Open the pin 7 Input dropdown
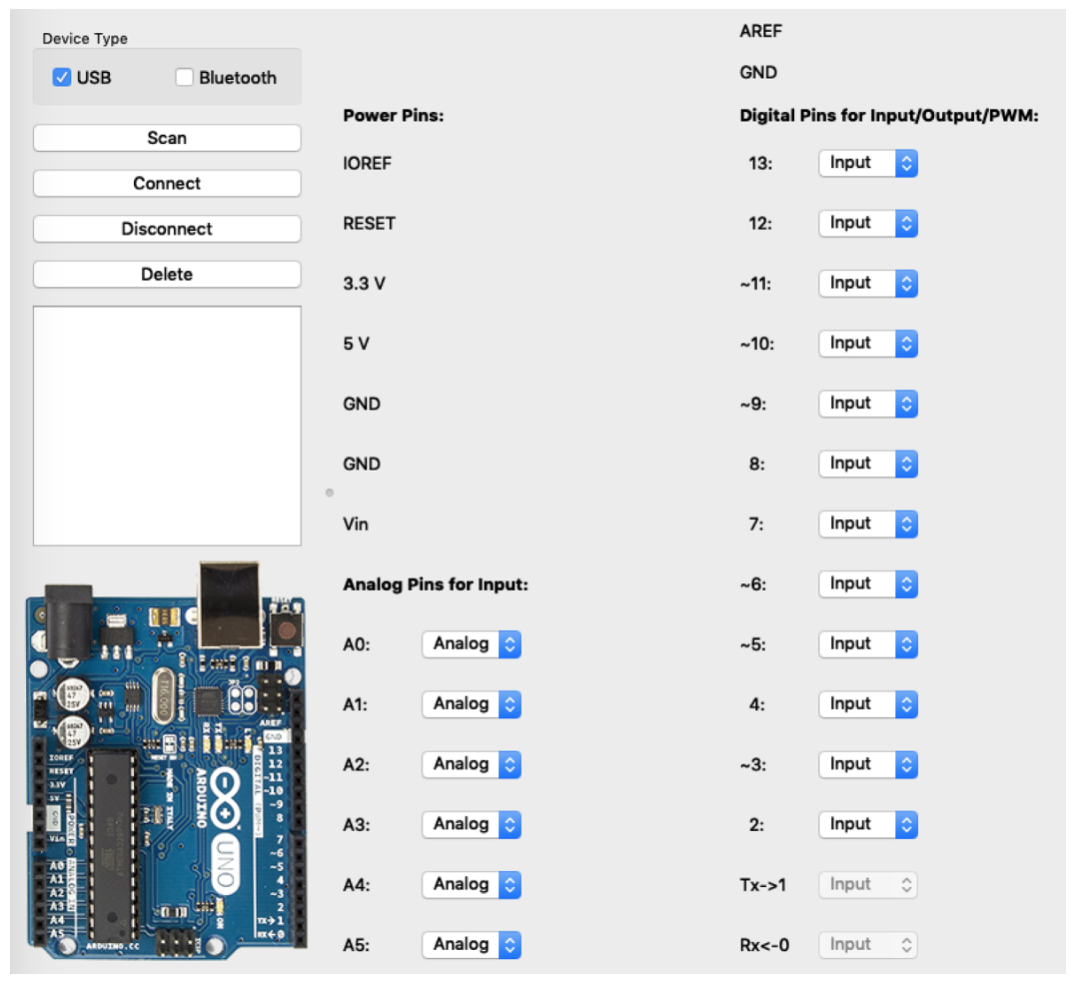The height and width of the screenshot is (986, 1080). pos(867,523)
